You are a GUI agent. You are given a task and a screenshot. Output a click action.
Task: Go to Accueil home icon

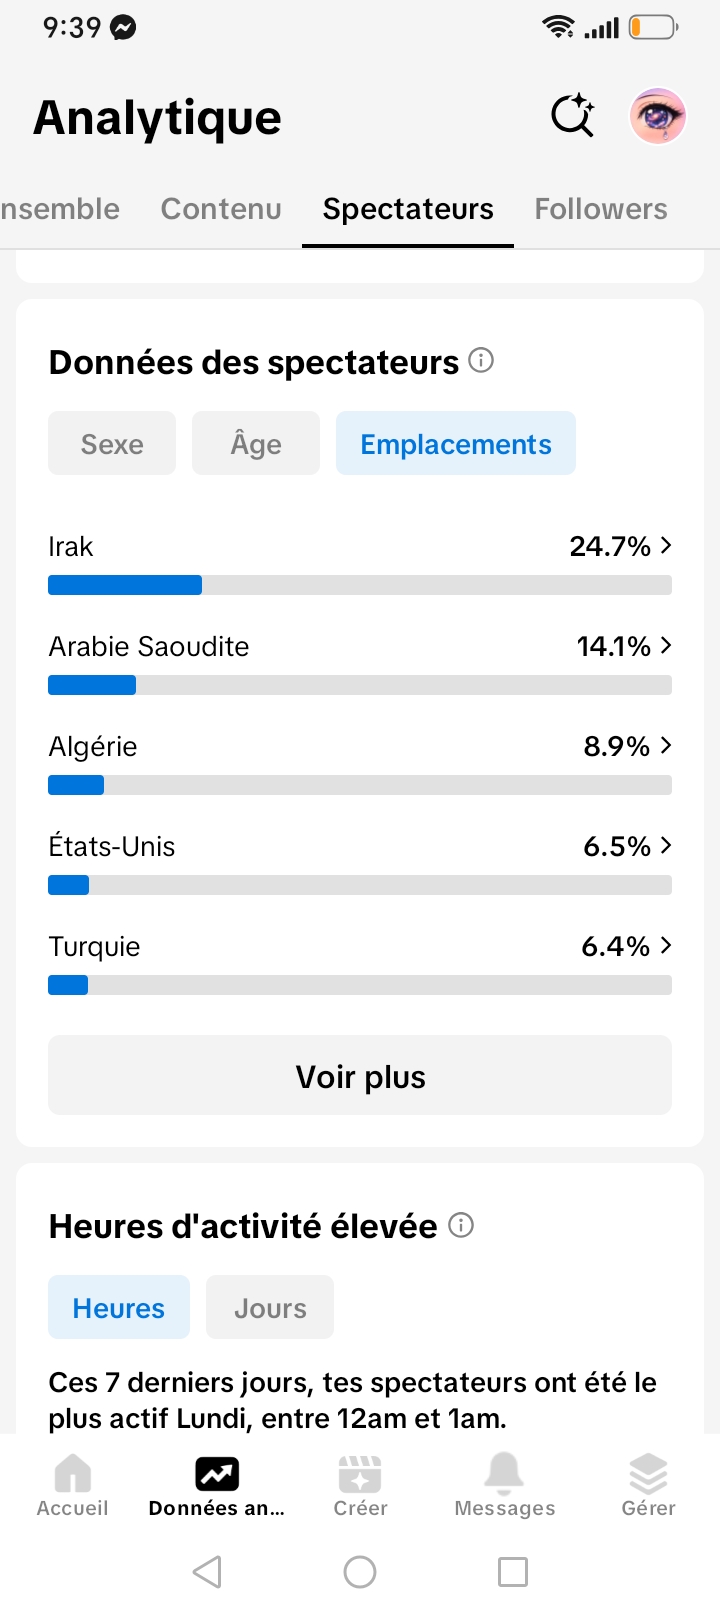pos(72,1473)
